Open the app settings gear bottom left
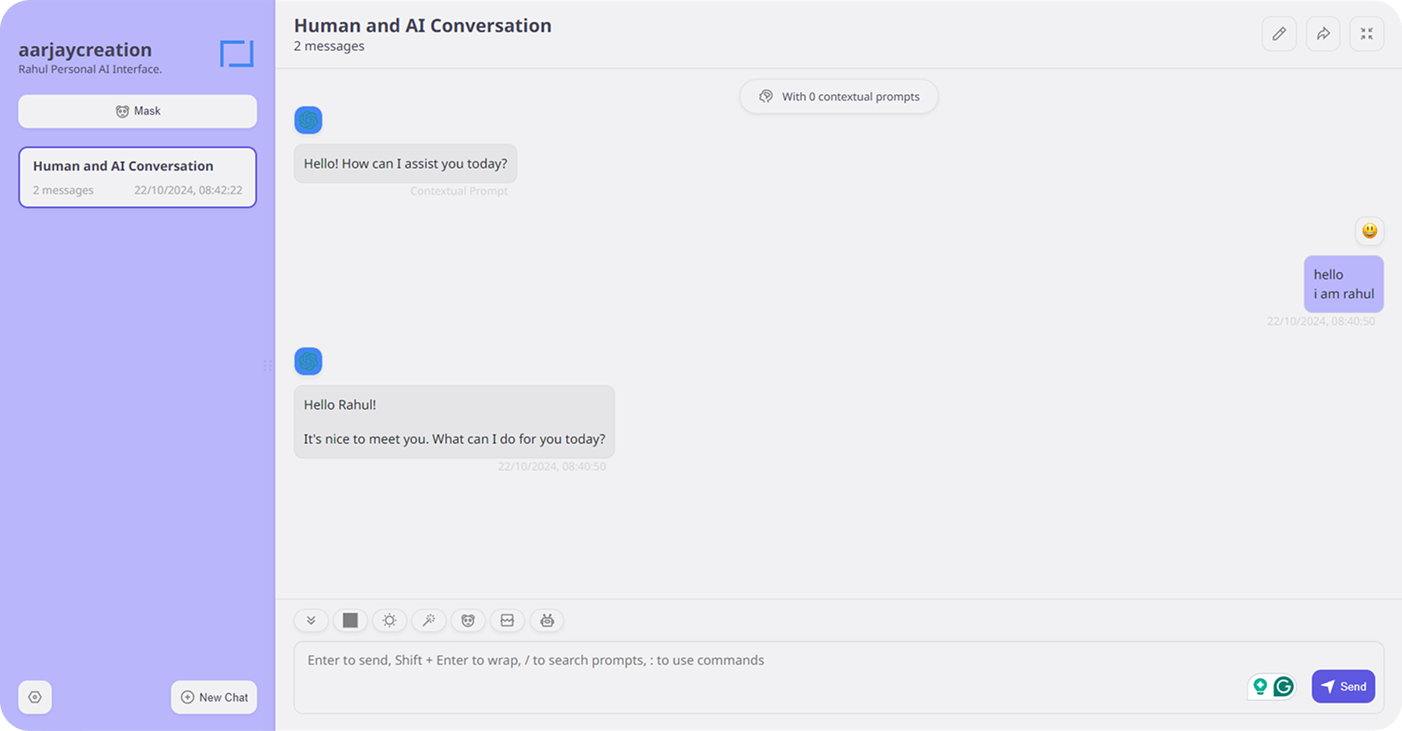Image resolution: width=1402 pixels, height=731 pixels. (x=35, y=697)
